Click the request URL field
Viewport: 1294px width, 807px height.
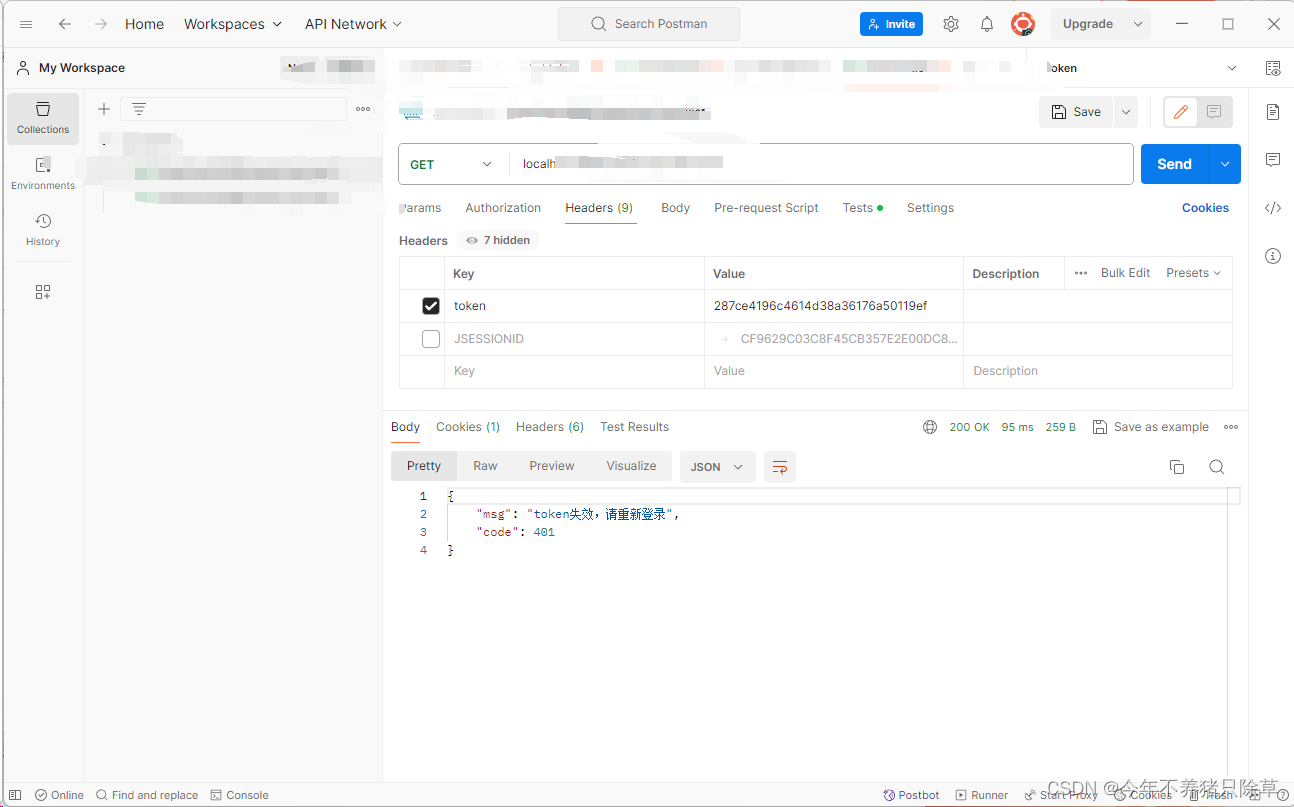point(821,164)
